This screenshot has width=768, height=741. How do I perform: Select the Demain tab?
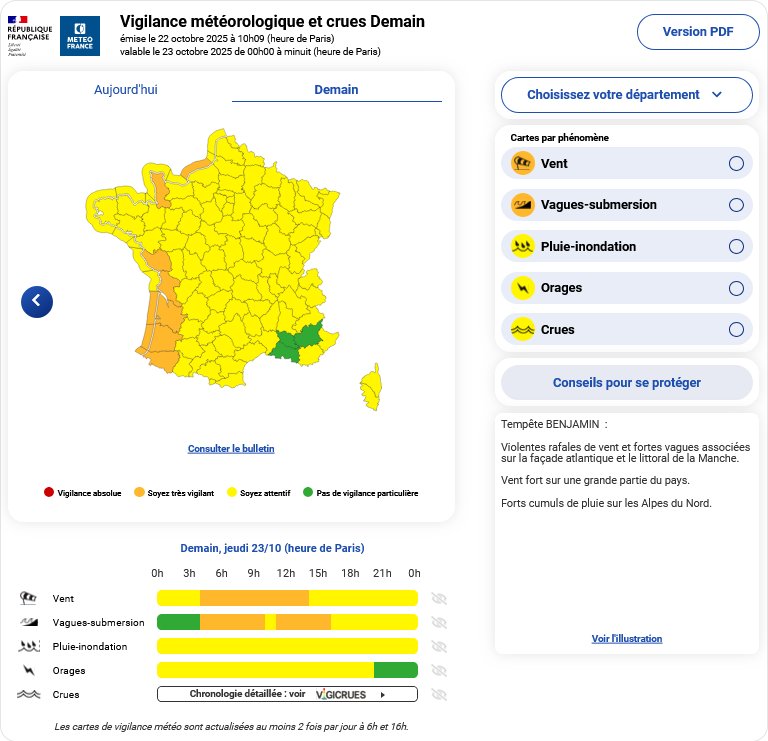tap(336, 90)
